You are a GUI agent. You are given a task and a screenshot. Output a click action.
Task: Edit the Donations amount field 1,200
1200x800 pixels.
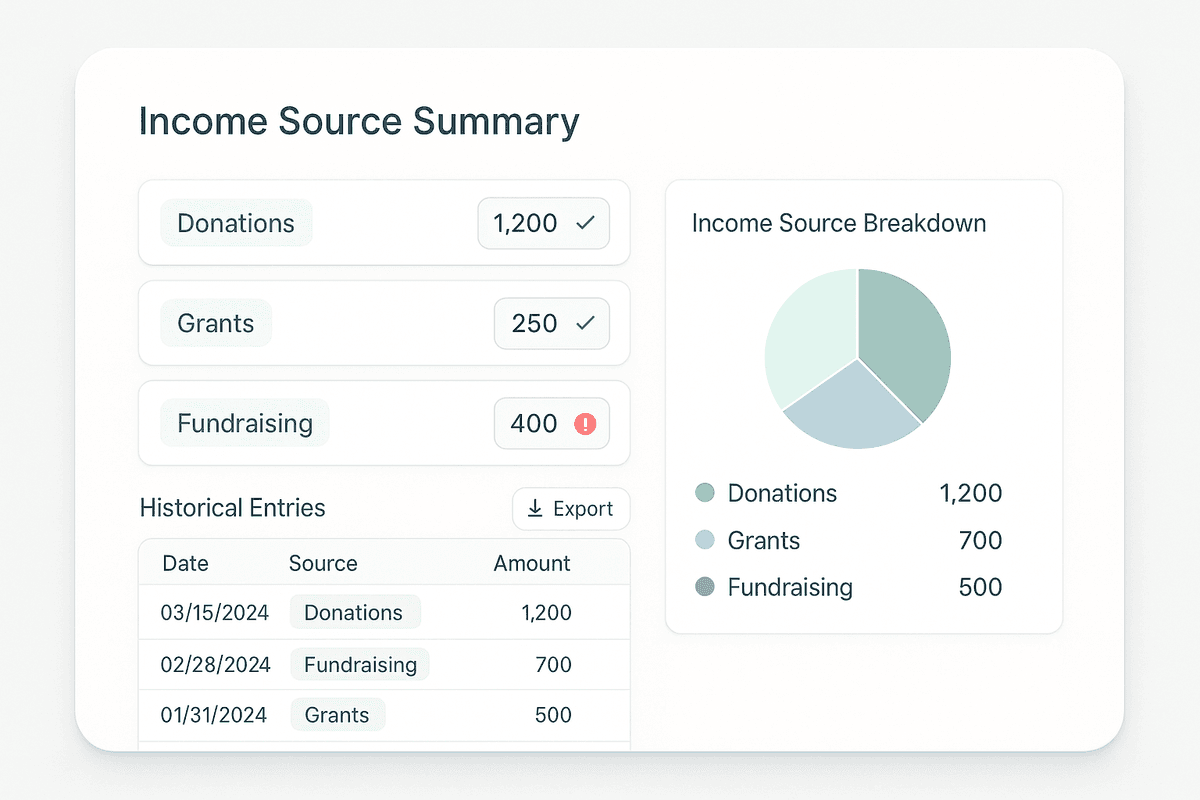pos(543,223)
